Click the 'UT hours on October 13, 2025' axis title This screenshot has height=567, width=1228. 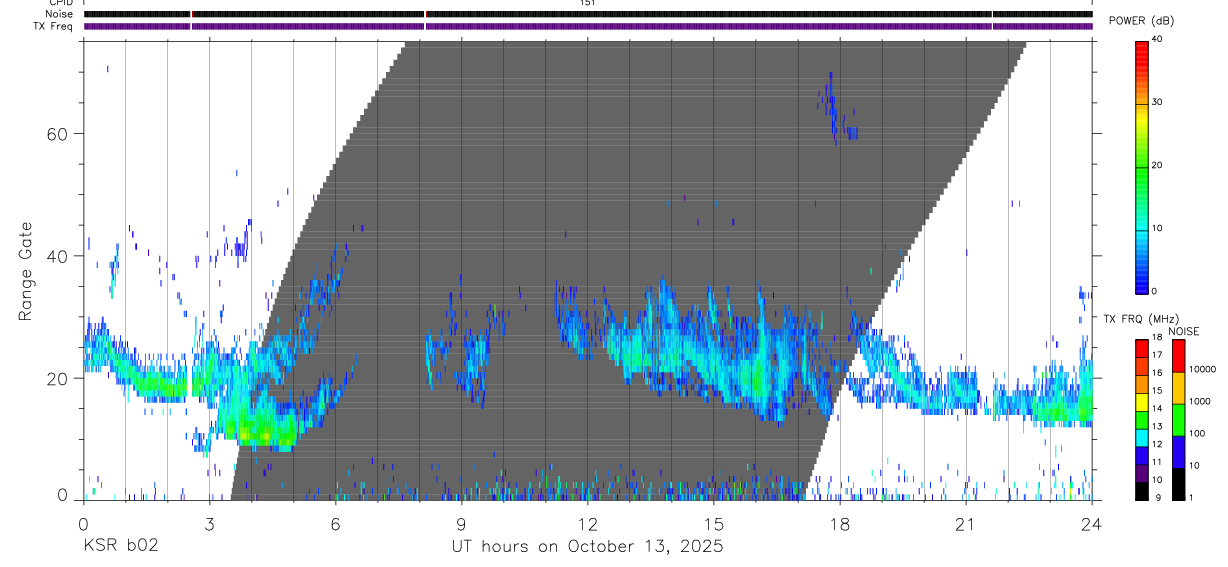(587, 546)
